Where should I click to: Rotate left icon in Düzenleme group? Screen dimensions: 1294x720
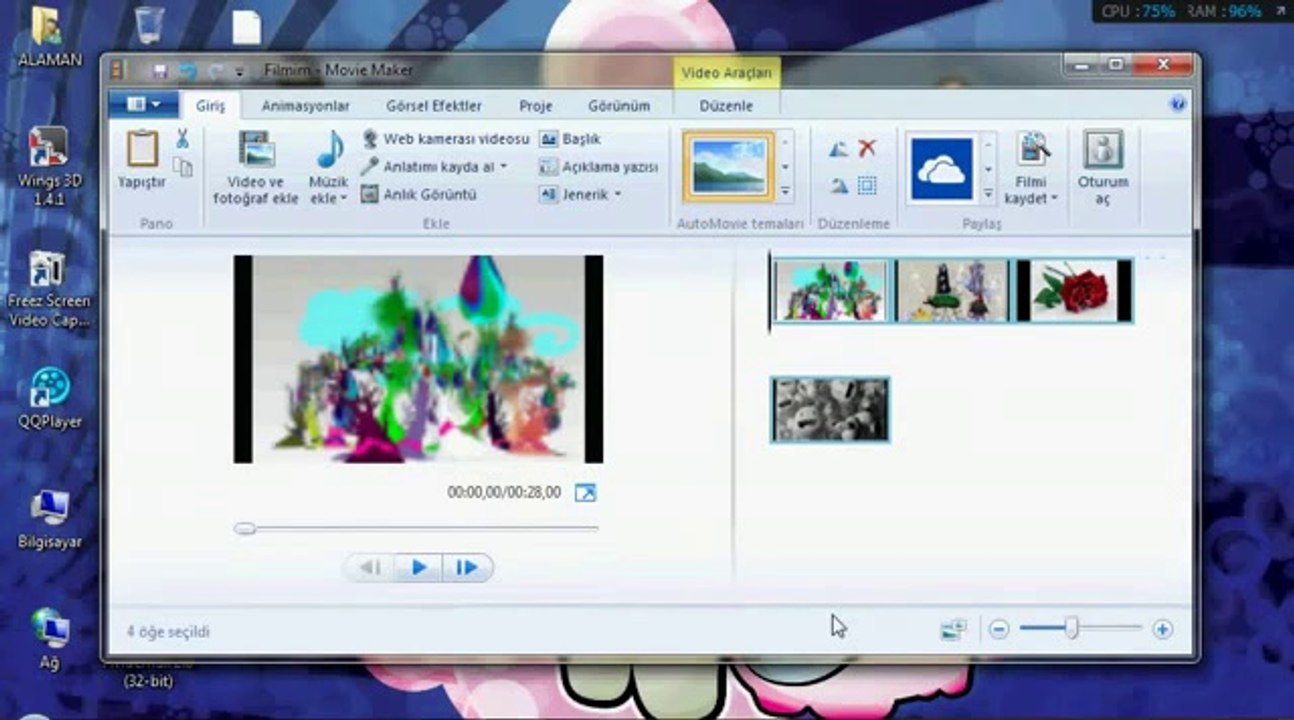[839, 149]
